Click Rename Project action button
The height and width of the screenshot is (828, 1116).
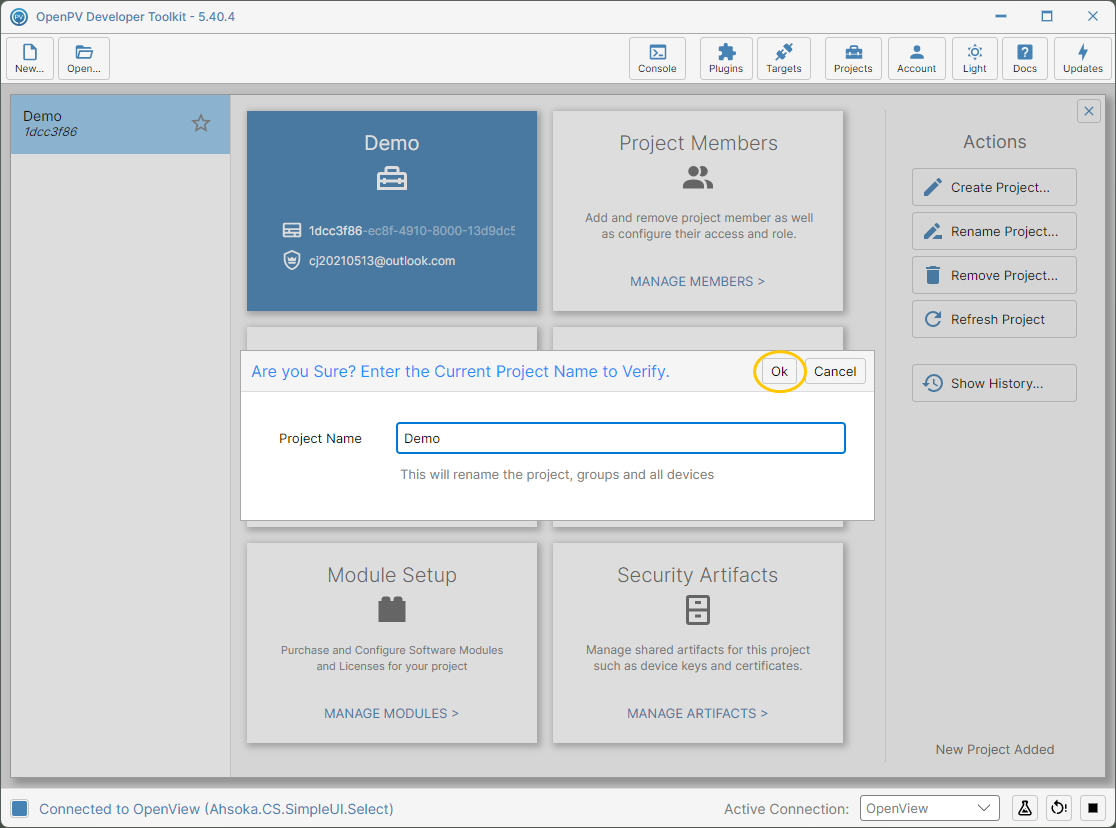coord(994,231)
